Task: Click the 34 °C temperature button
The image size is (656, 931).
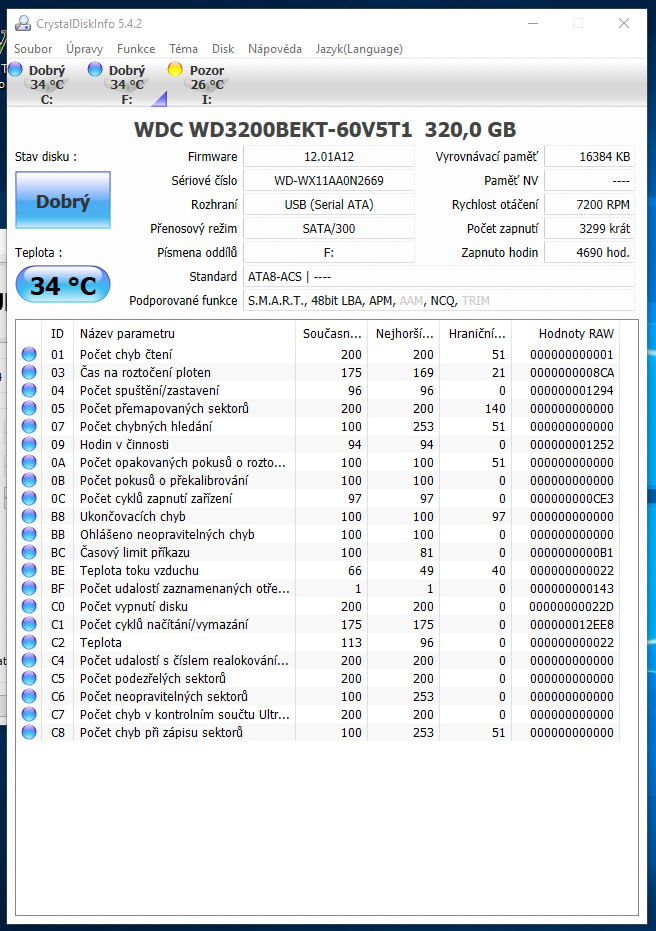Action: coord(63,286)
